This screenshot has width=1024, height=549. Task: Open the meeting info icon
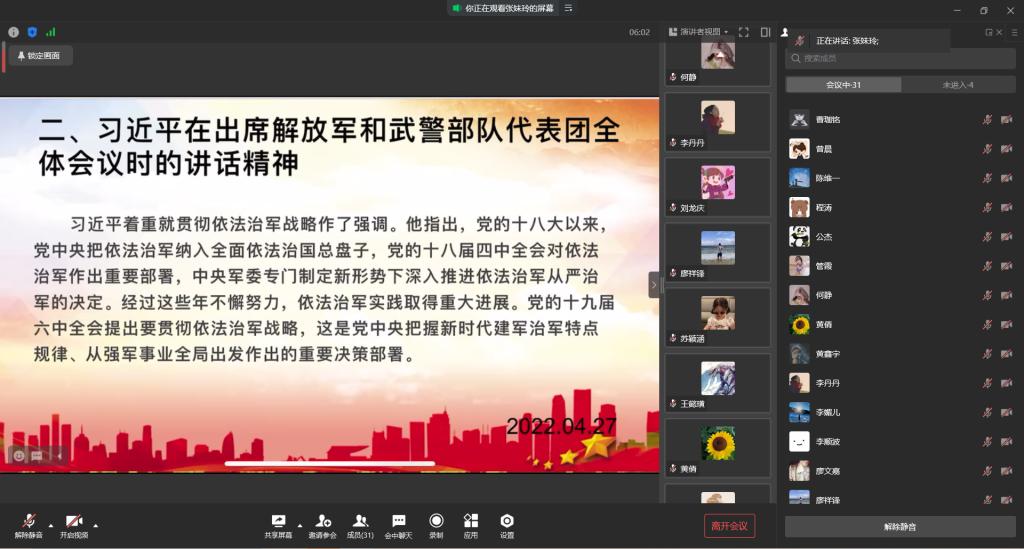pos(13,32)
